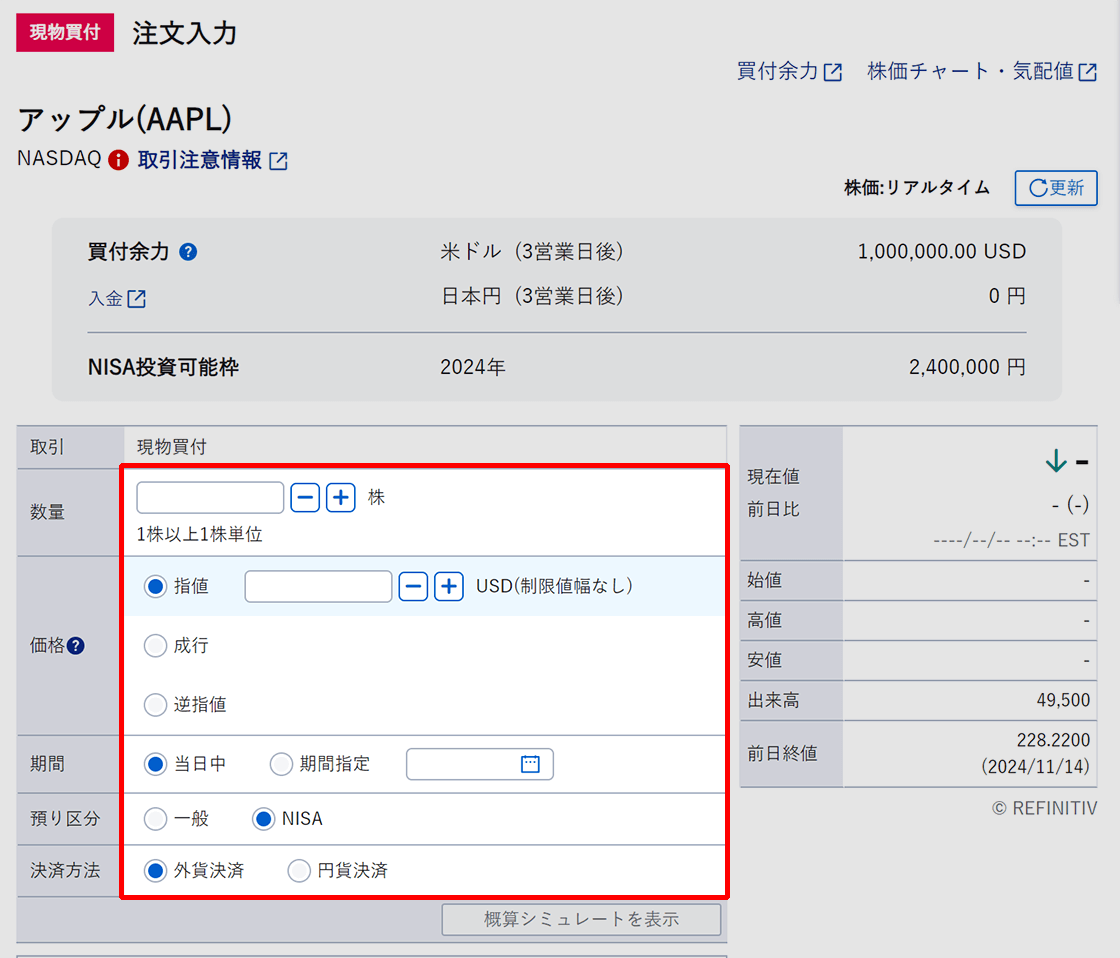Click the アップル(AAPL) stock name
Image resolution: width=1120 pixels, height=958 pixels.
tap(125, 119)
